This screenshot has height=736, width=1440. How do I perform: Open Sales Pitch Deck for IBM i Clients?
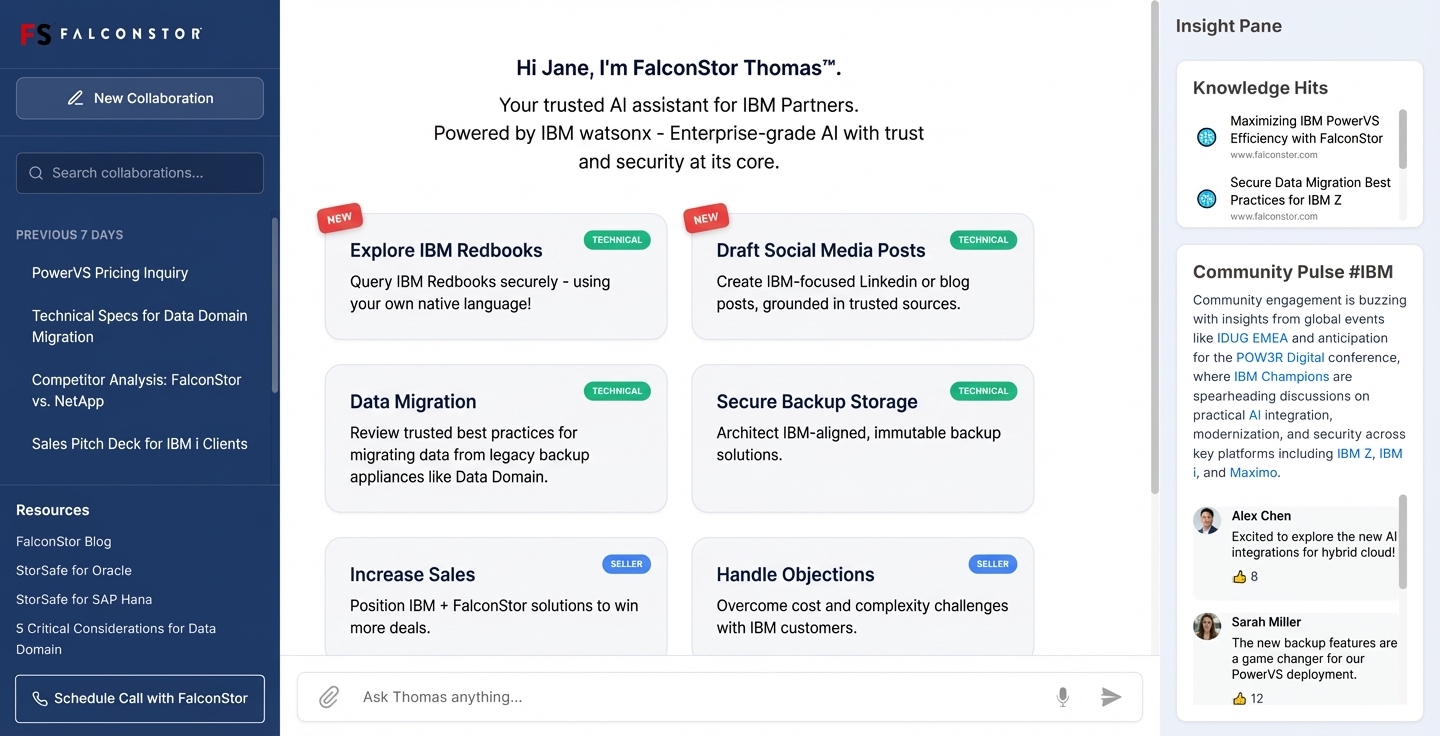[x=139, y=444]
